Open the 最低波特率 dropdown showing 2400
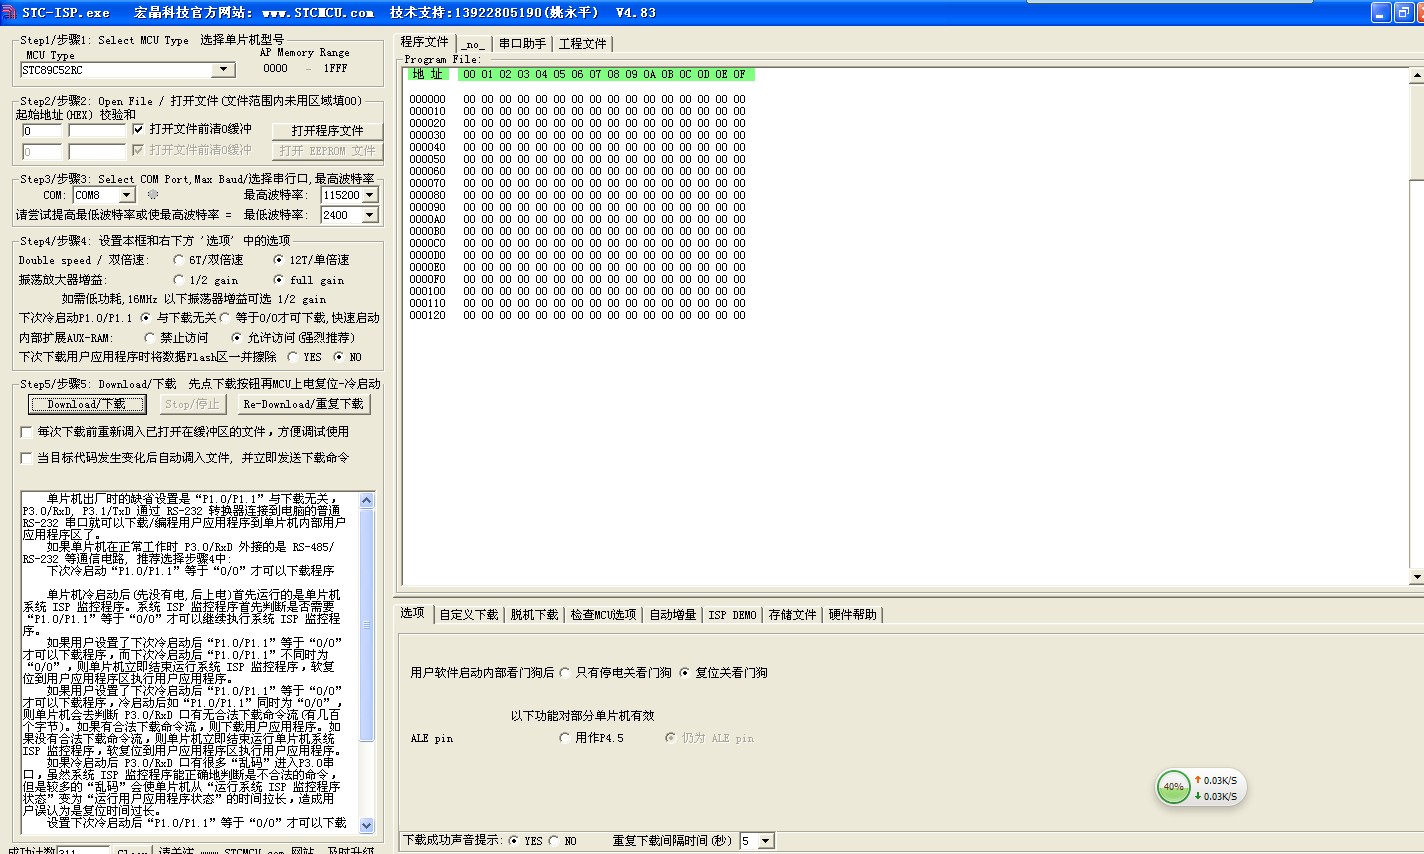 click(370, 215)
